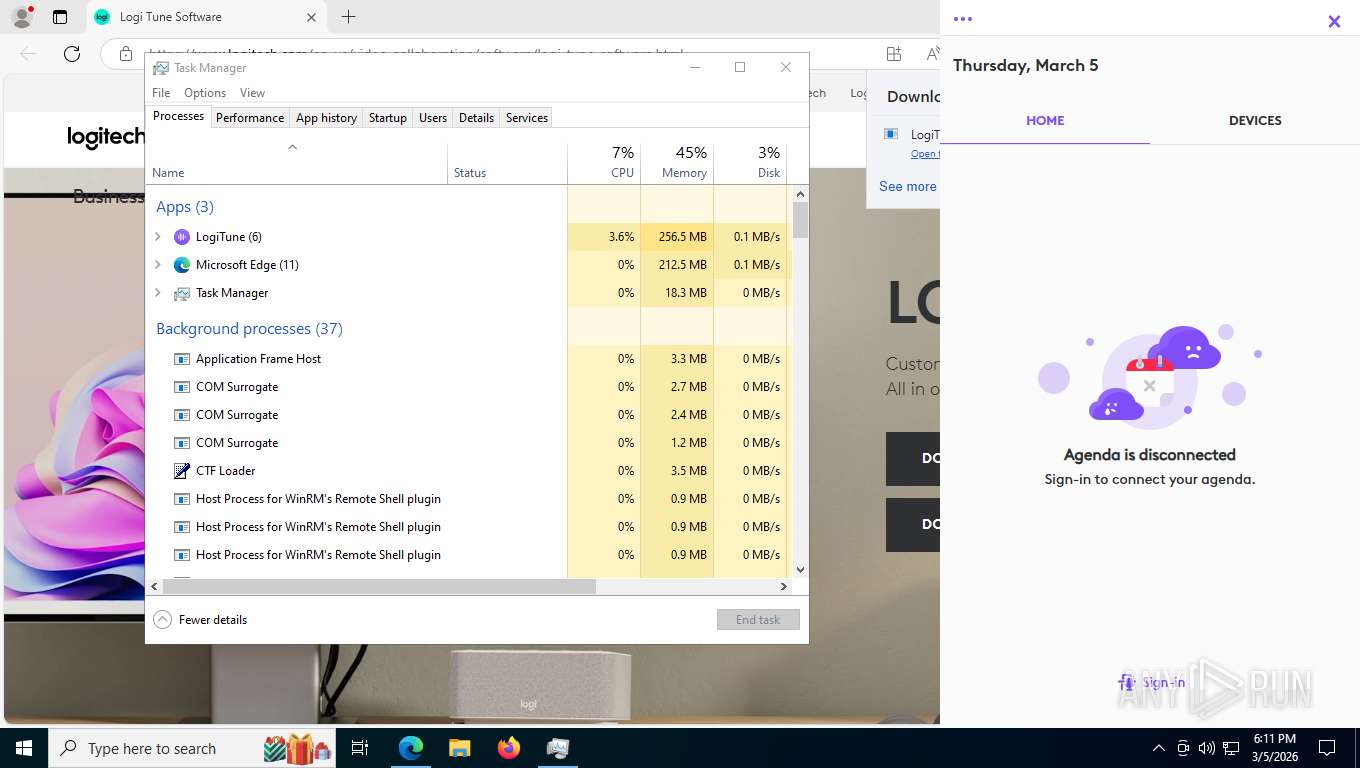Sort by Disk column header
Screen dimensions: 1360x768
tap(750, 163)
